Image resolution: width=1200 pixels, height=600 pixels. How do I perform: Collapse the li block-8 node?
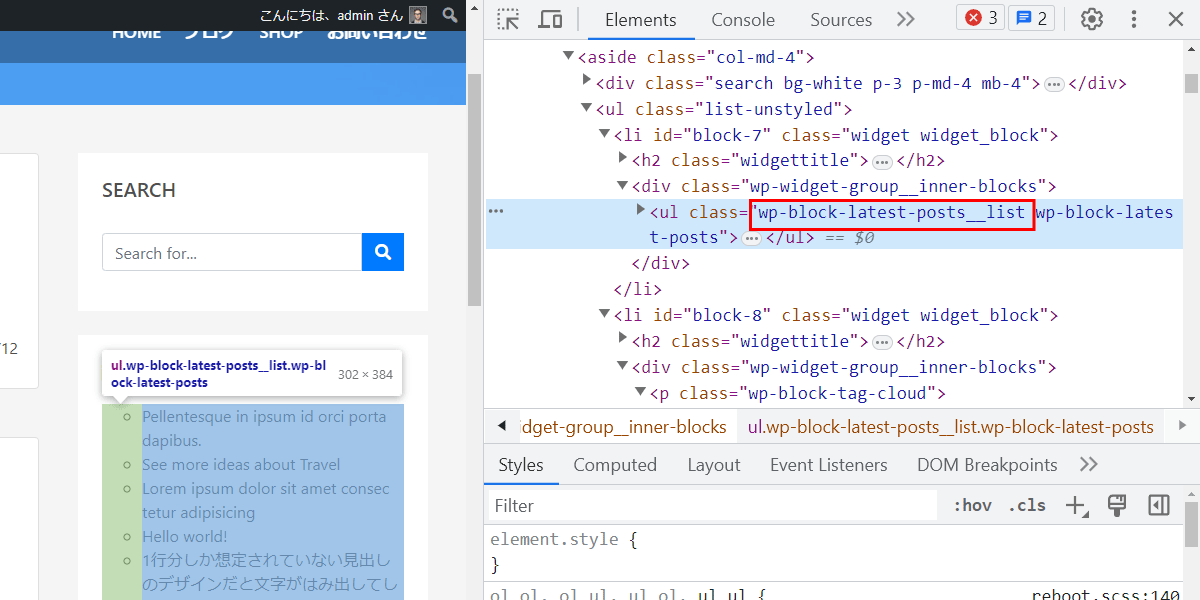pos(604,315)
